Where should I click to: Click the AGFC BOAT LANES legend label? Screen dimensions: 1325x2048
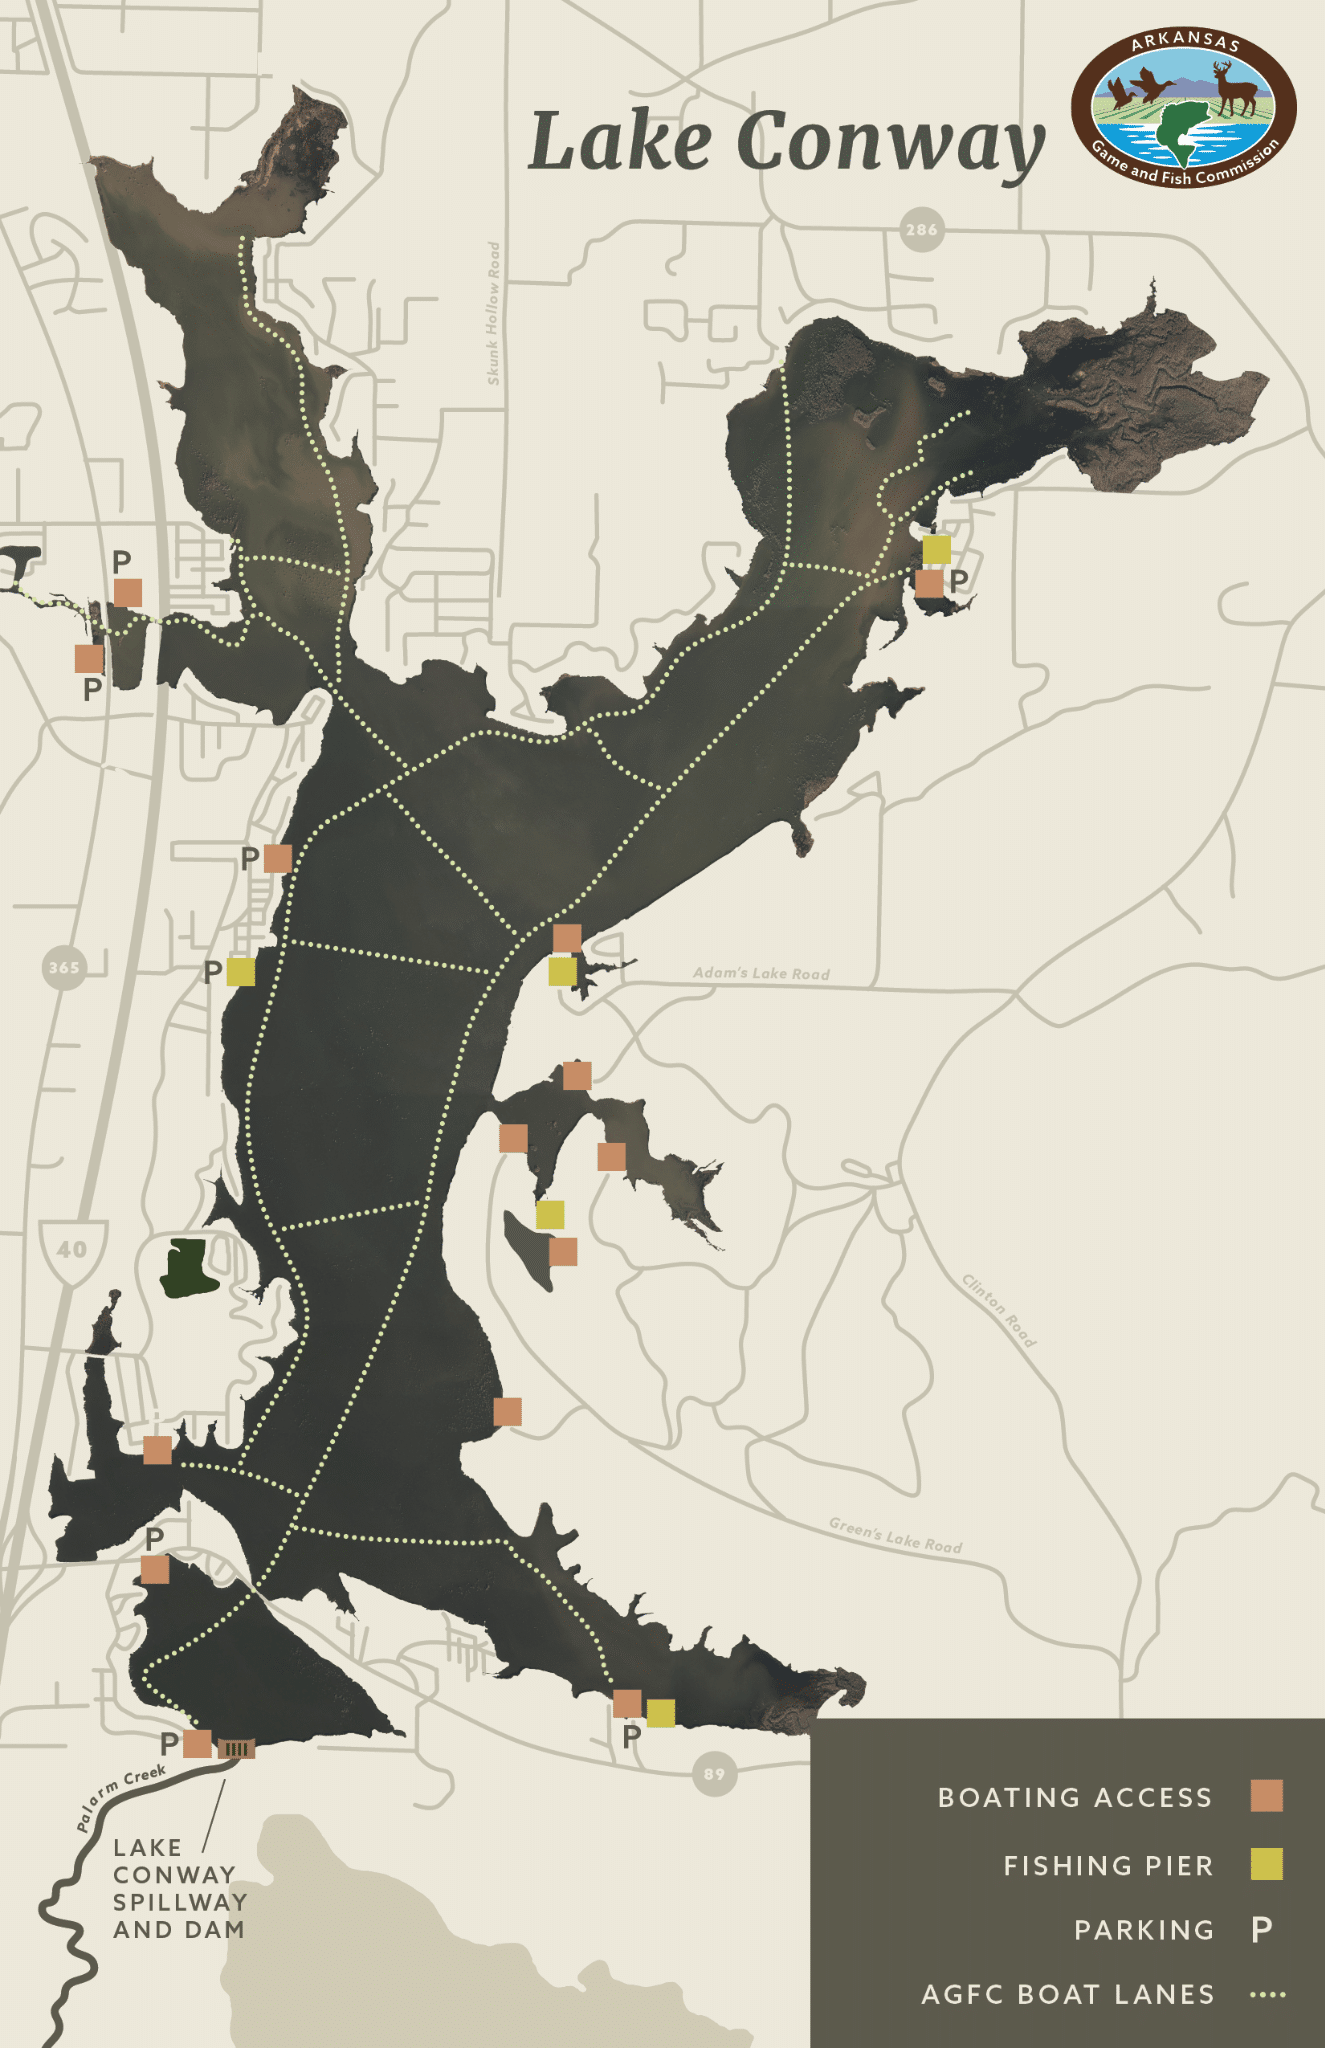coord(1067,1994)
